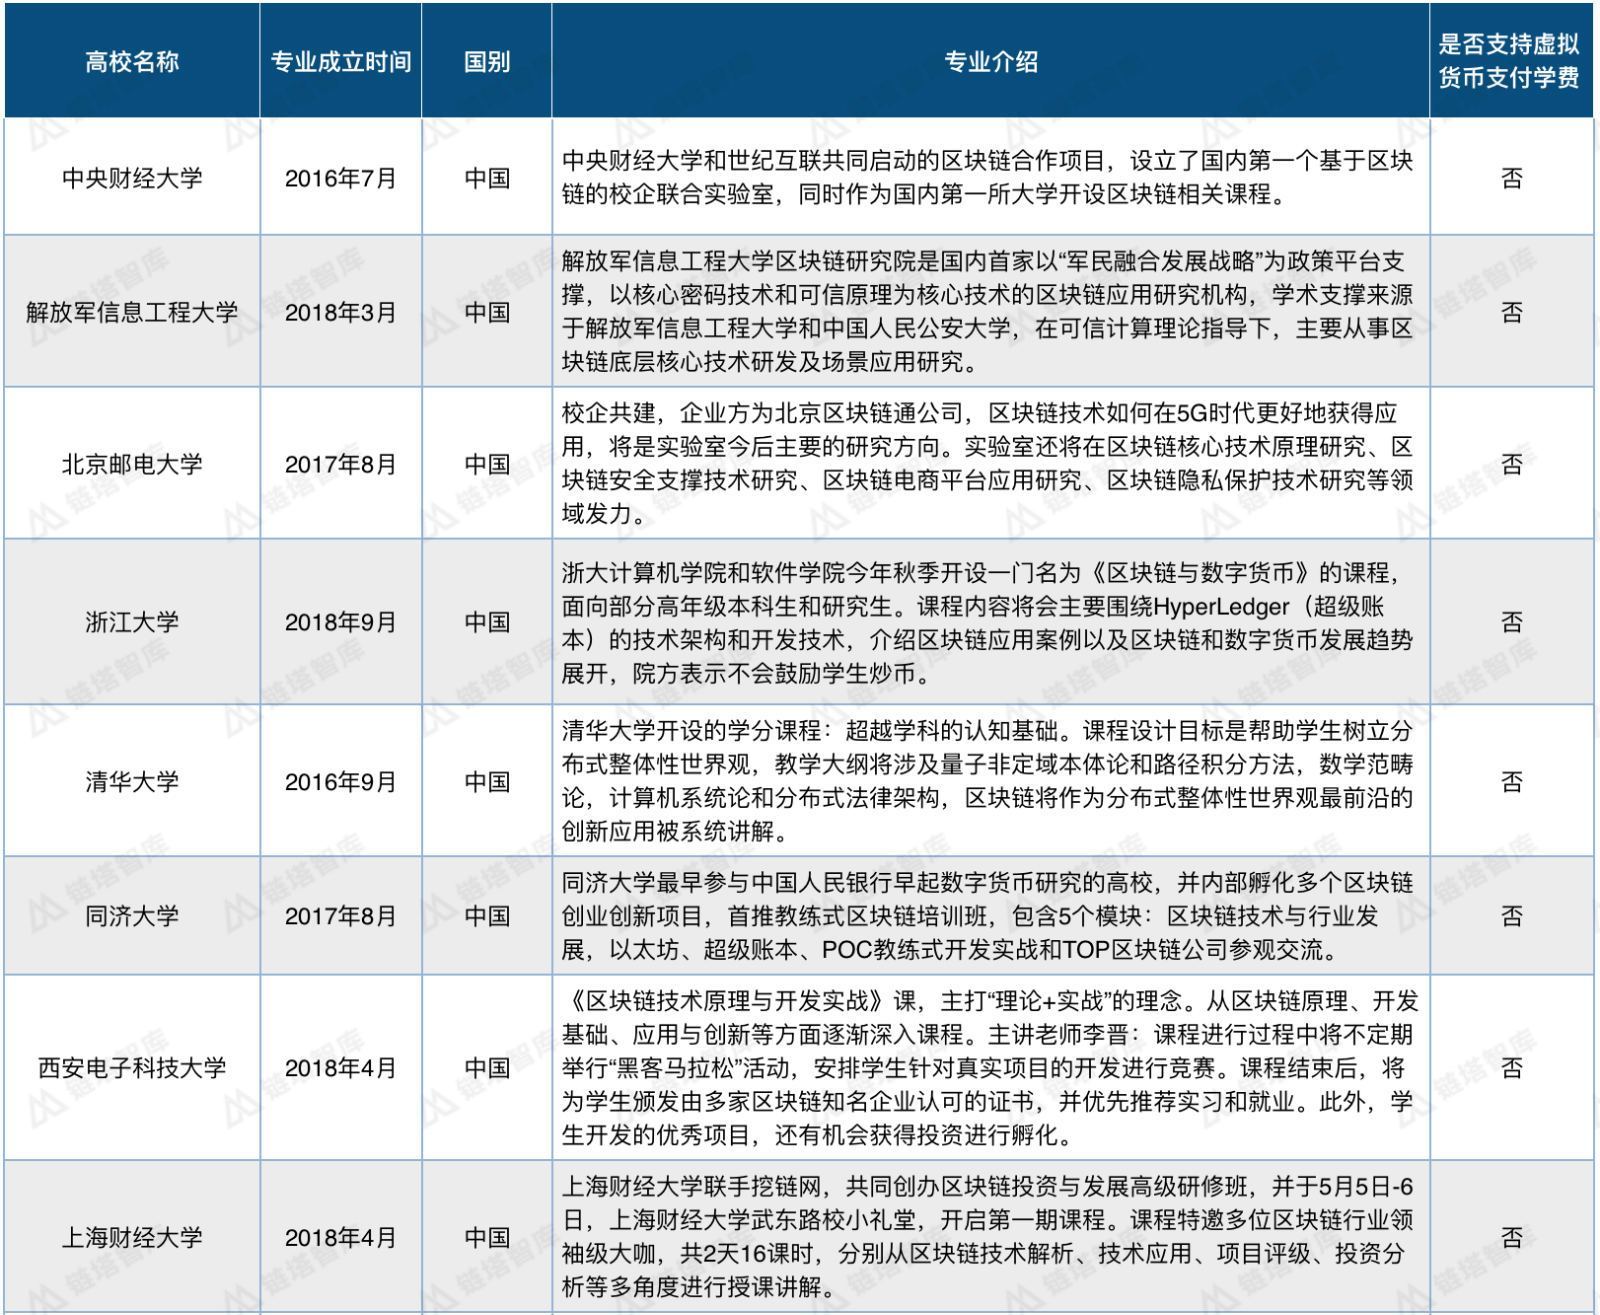Select the 2018年9月 date cell
Screen dimensions: 1600x1315
click(x=341, y=622)
